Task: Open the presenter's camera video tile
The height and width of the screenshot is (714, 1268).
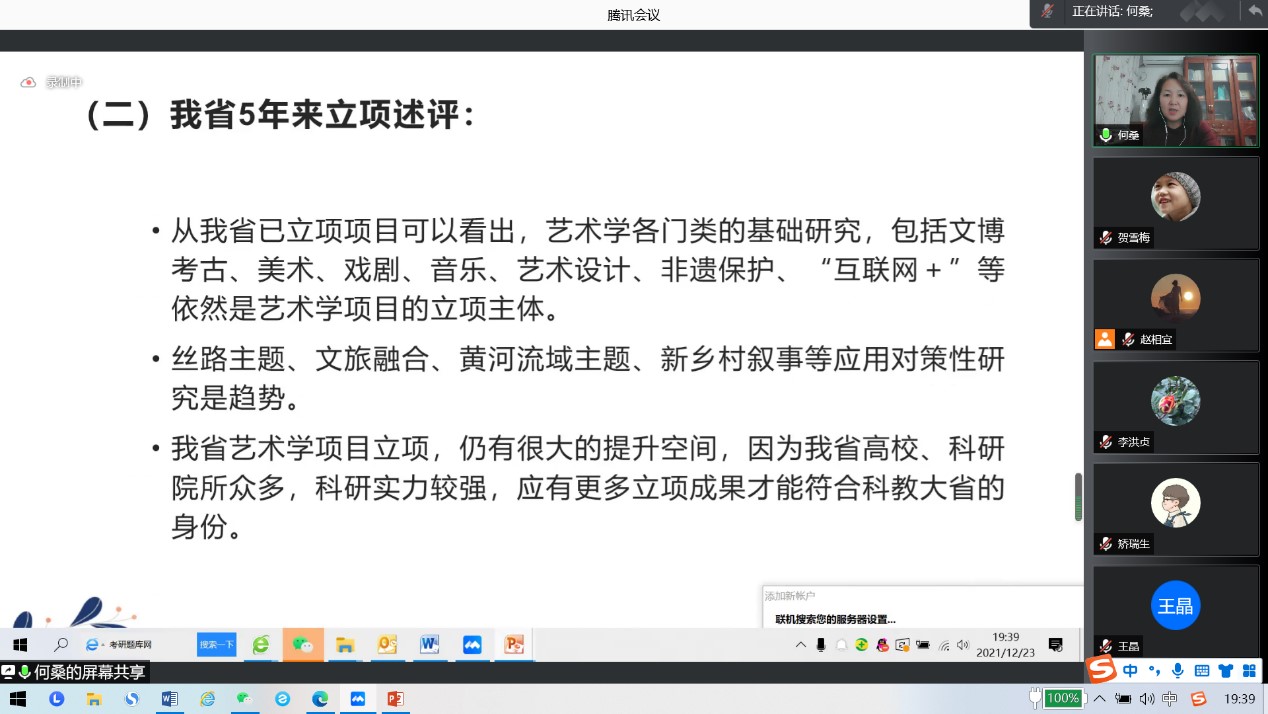Action: [x=1175, y=101]
